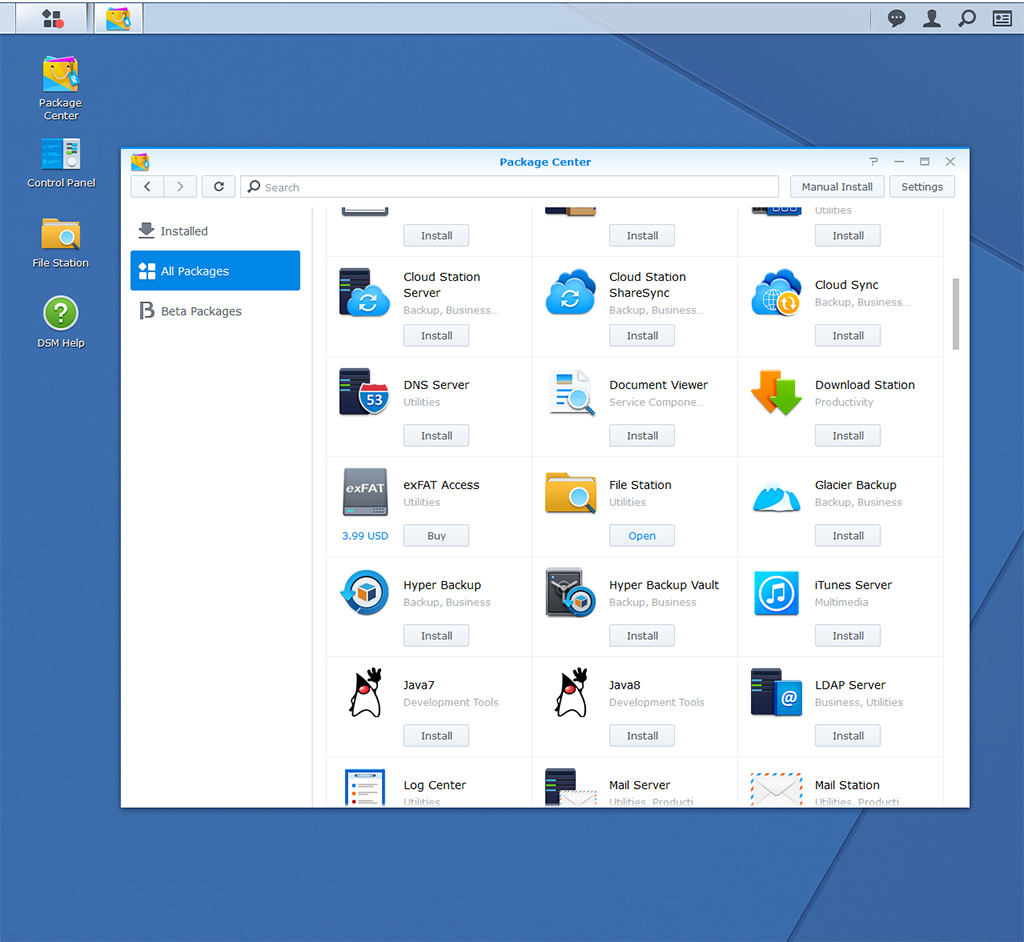This screenshot has width=1024, height=942.
Task: Click the iTunes Server package icon
Action: (776, 593)
